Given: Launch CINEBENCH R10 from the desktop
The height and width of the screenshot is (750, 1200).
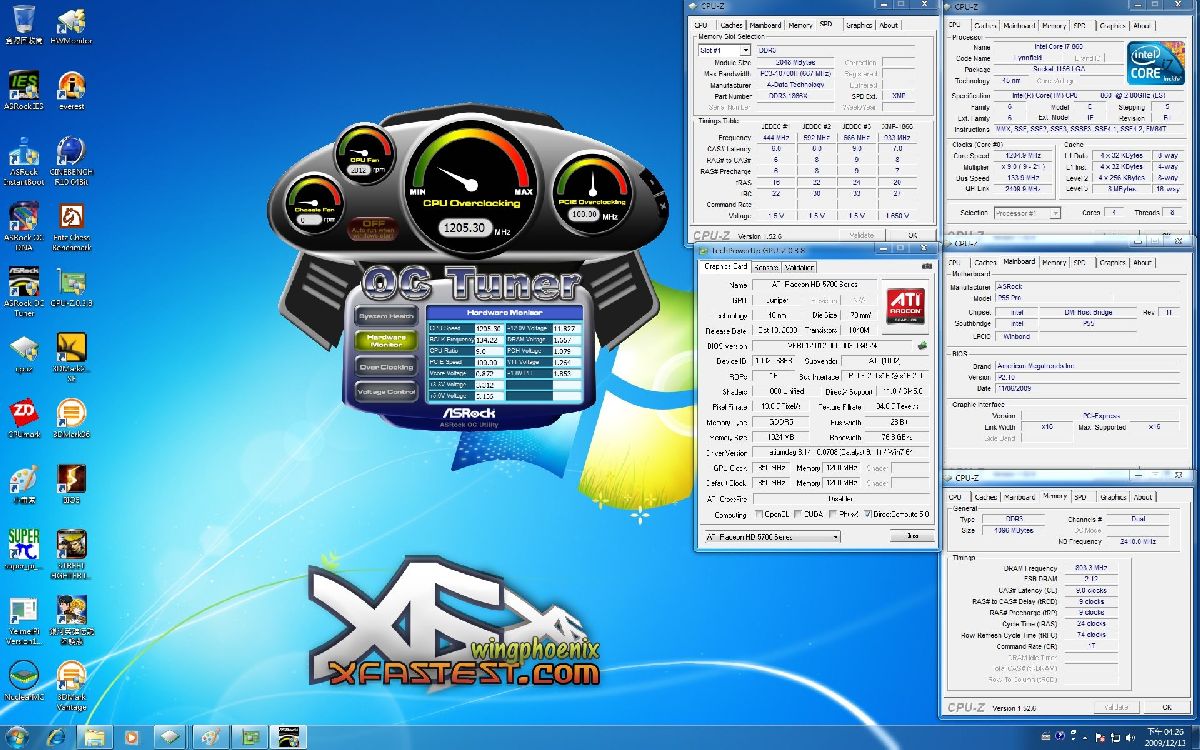Looking at the screenshot, I should [x=71, y=160].
